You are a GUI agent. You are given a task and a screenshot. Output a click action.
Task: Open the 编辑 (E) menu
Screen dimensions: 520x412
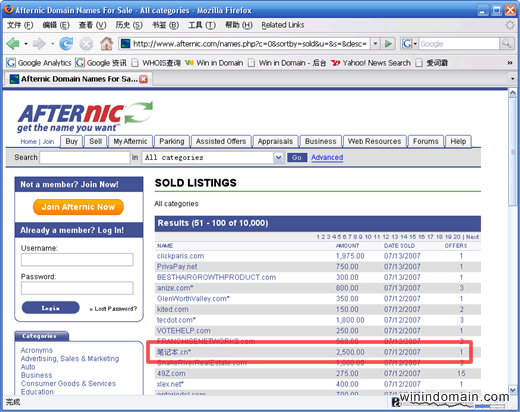tap(56, 25)
